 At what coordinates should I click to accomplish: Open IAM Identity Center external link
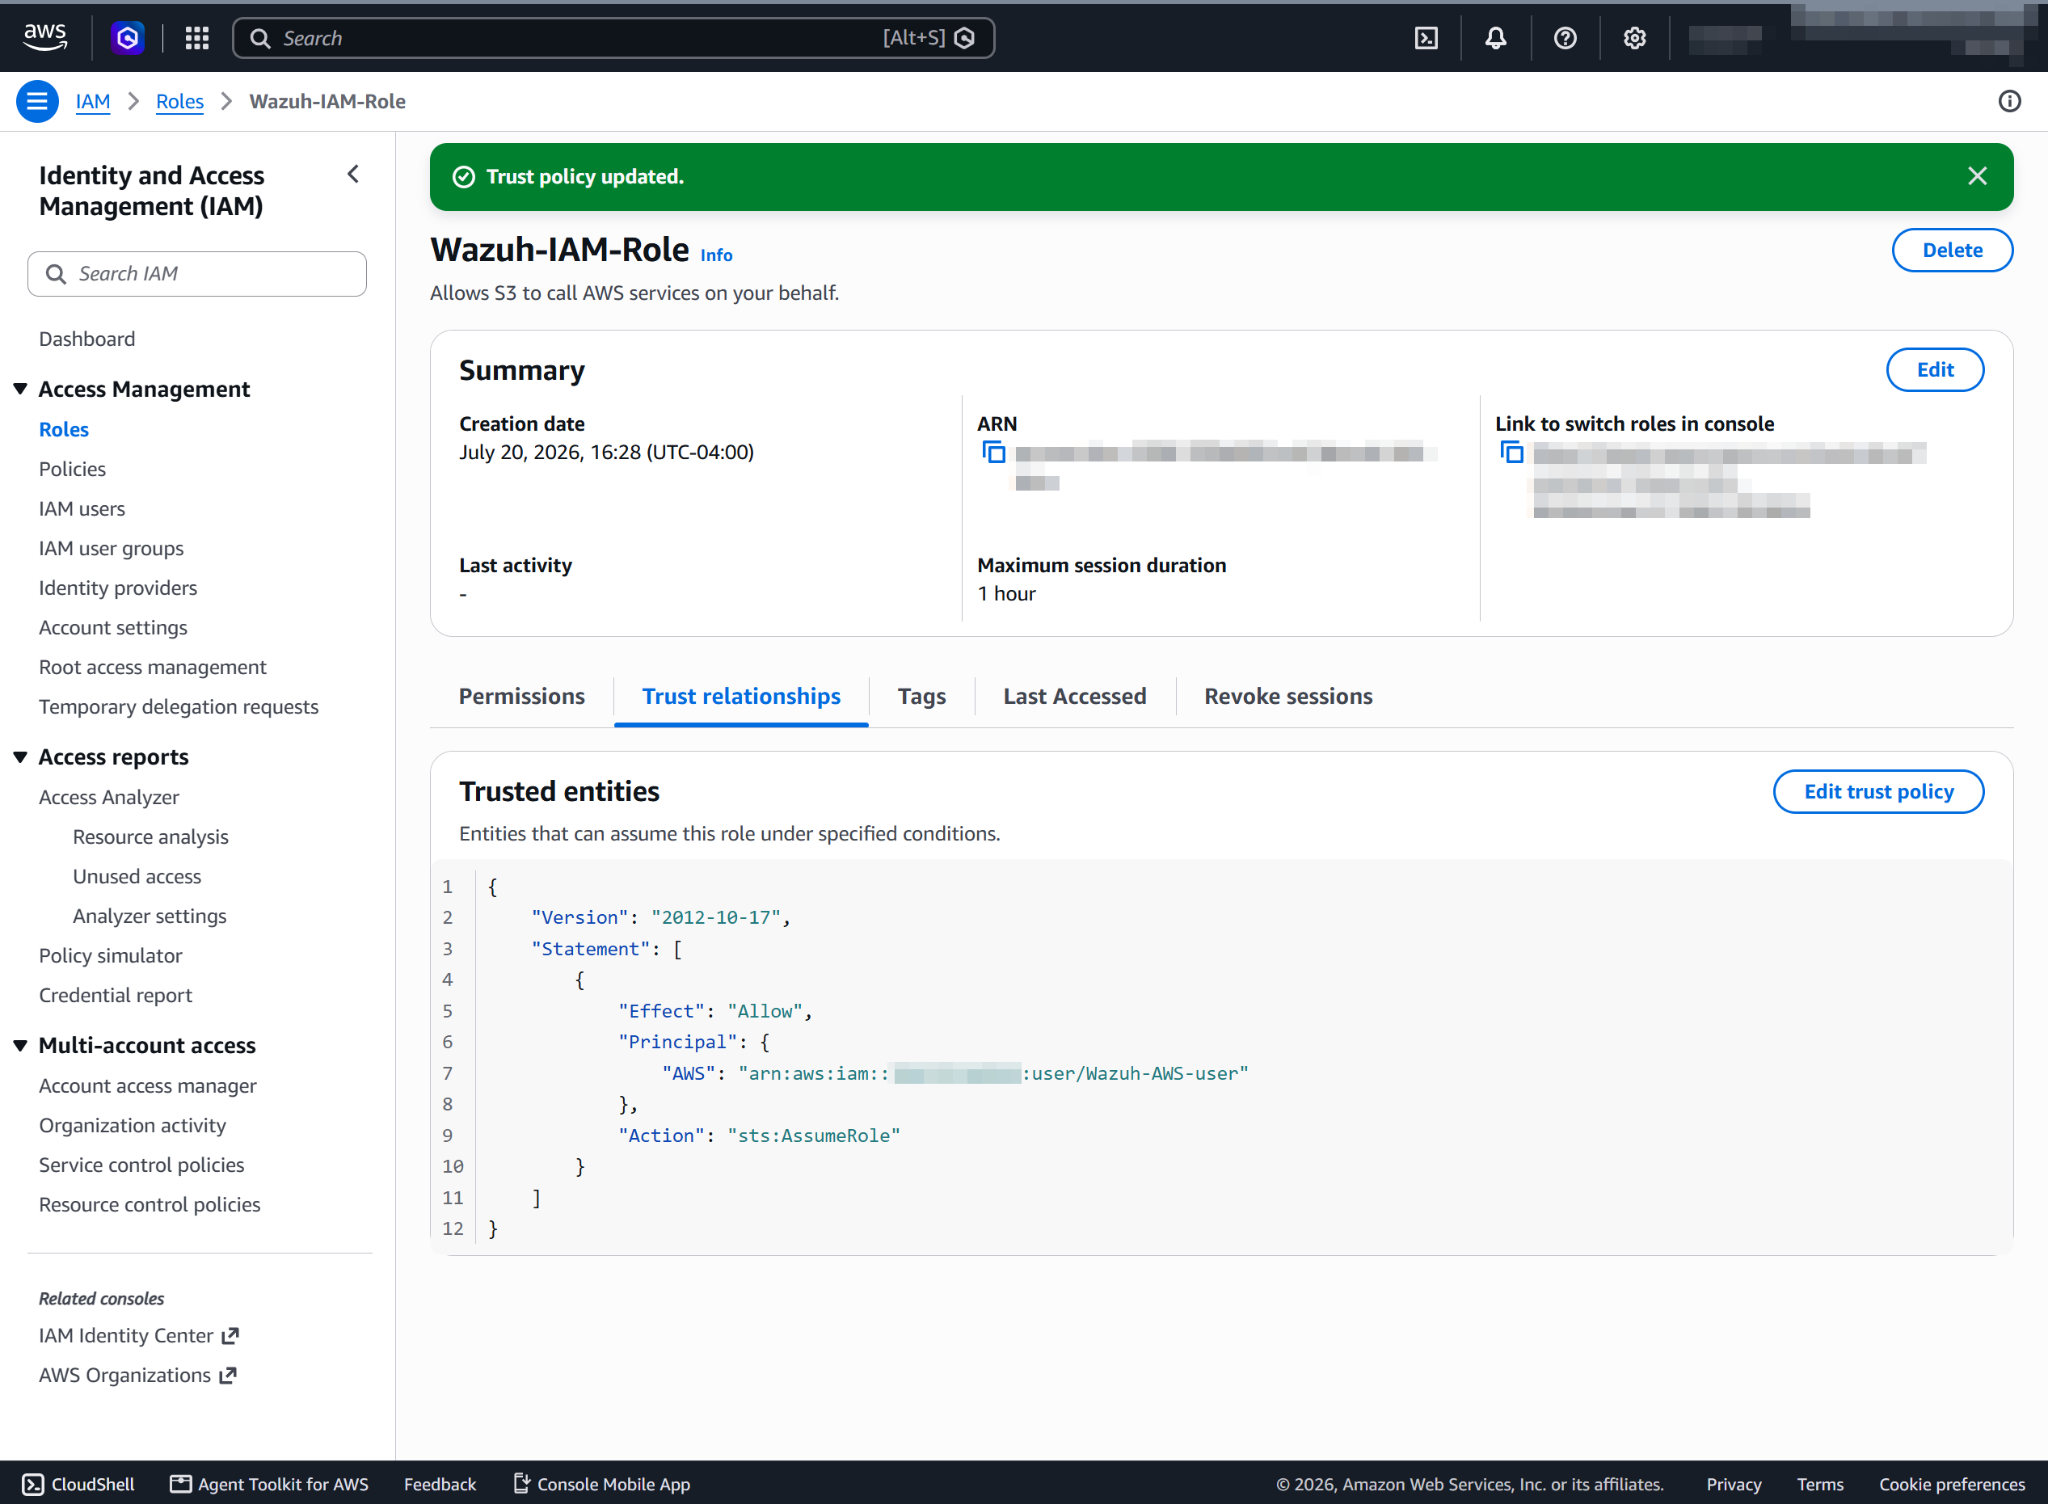pos(139,1336)
